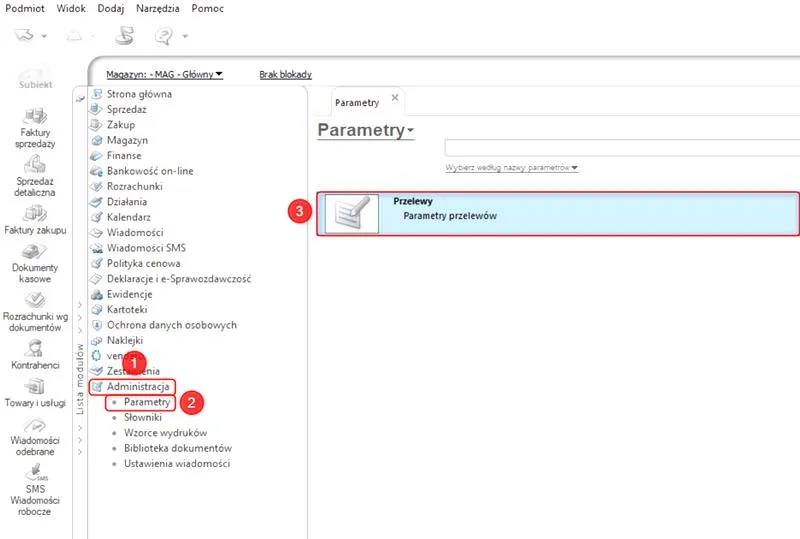Select the Przelewy parameters entry

(x=558, y=214)
